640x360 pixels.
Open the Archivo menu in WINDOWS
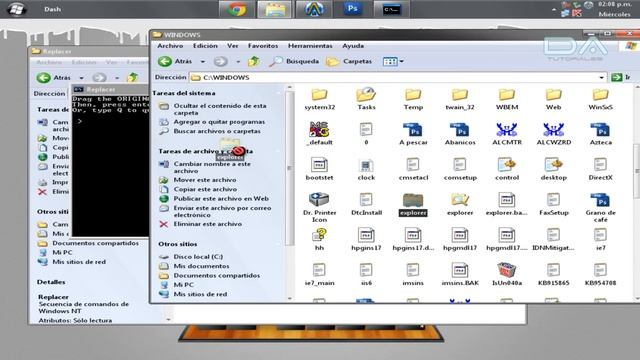tap(170, 46)
